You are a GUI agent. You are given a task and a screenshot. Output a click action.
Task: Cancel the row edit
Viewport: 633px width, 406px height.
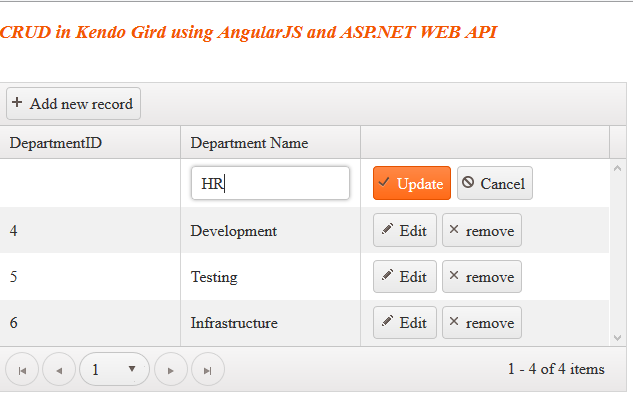point(494,184)
